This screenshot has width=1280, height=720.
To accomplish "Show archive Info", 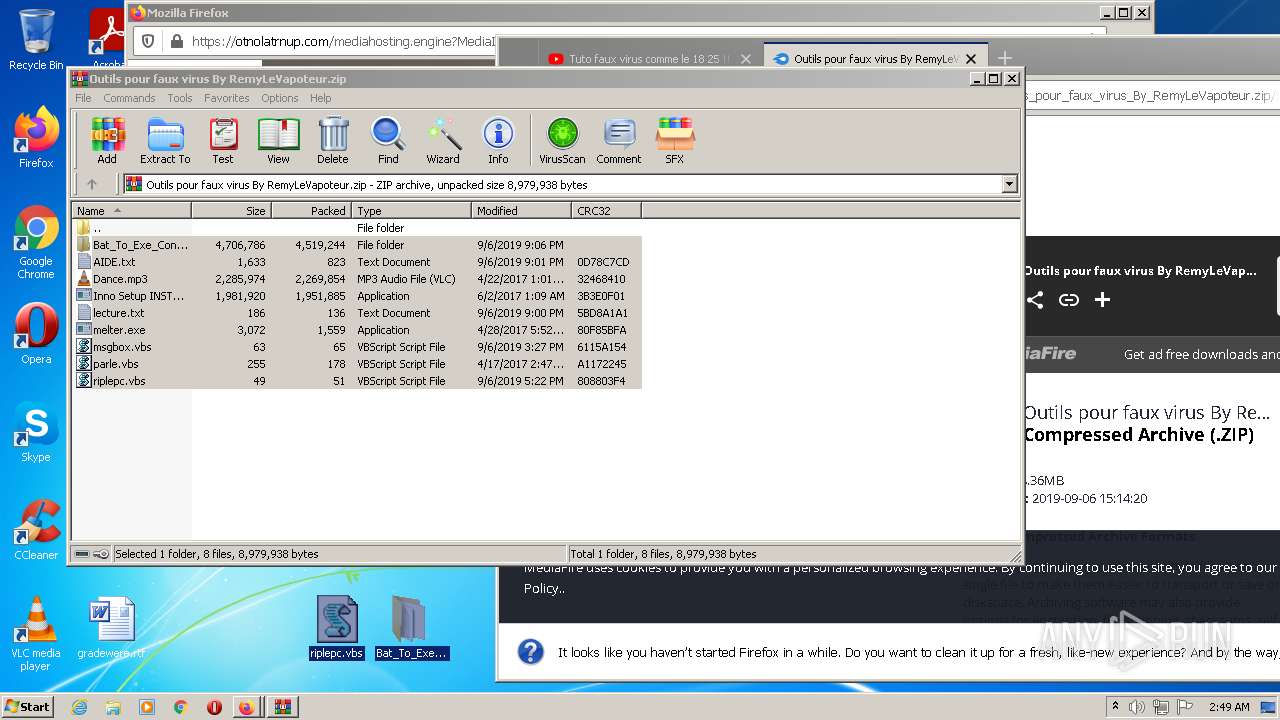I will (498, 141).
